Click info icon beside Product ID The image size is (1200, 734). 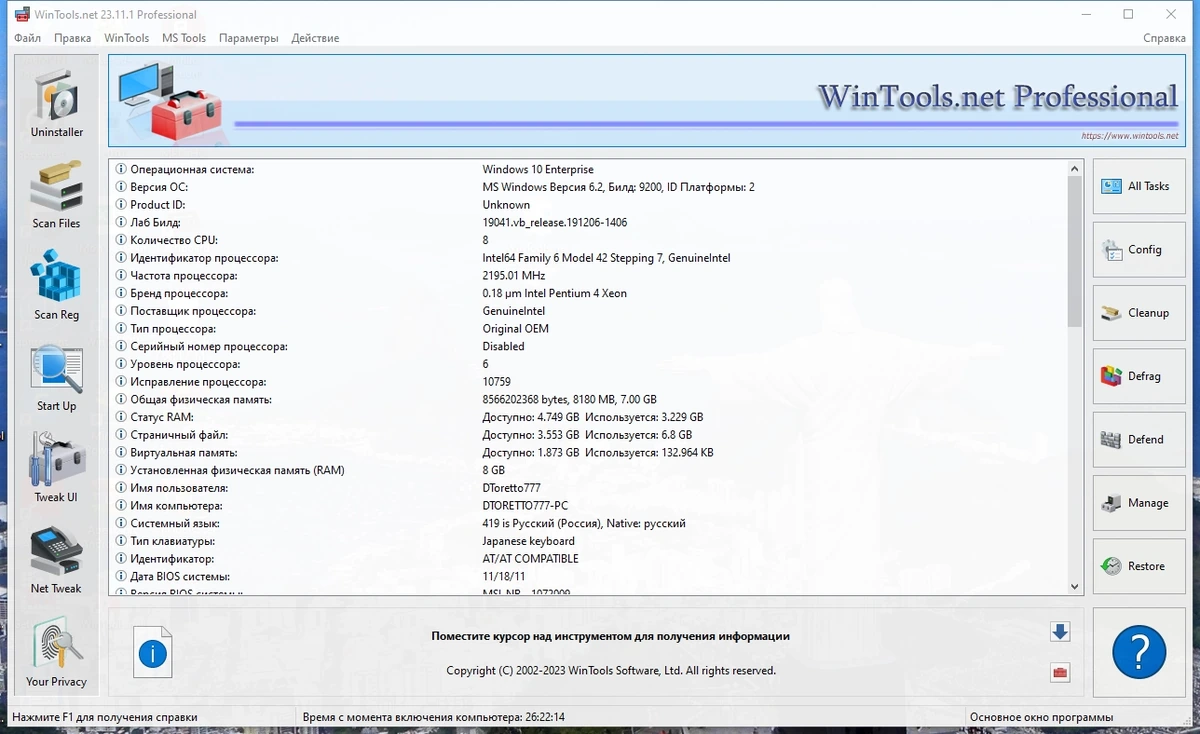coord(122,205)
